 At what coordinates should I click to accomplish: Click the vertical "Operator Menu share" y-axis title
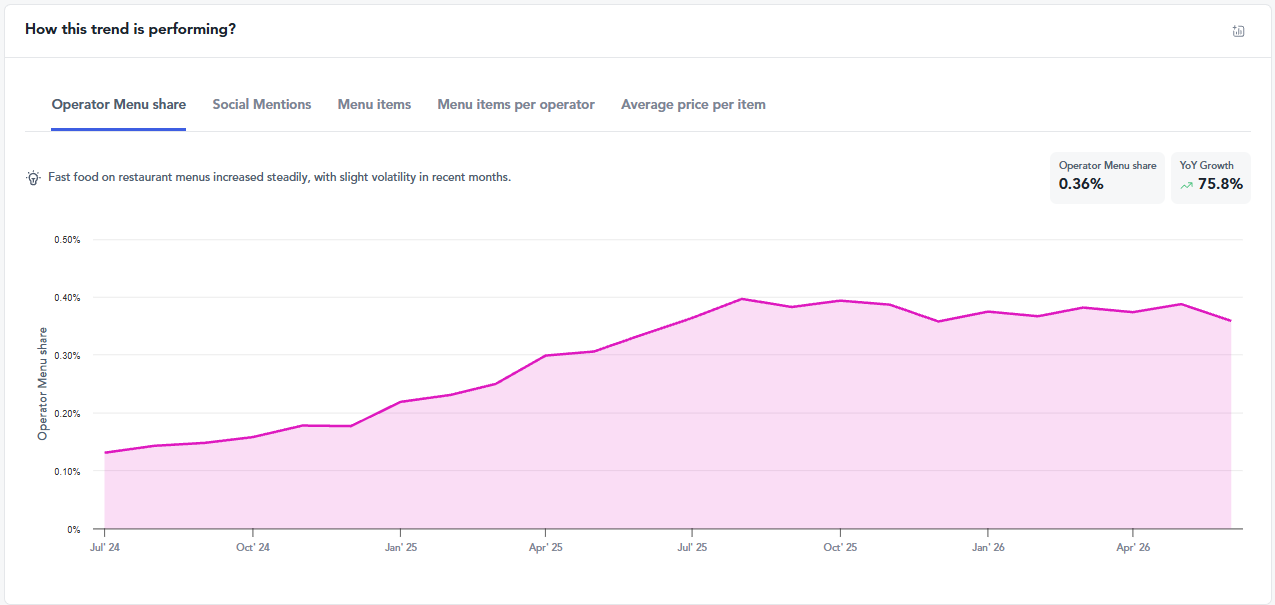coord(42,384)
